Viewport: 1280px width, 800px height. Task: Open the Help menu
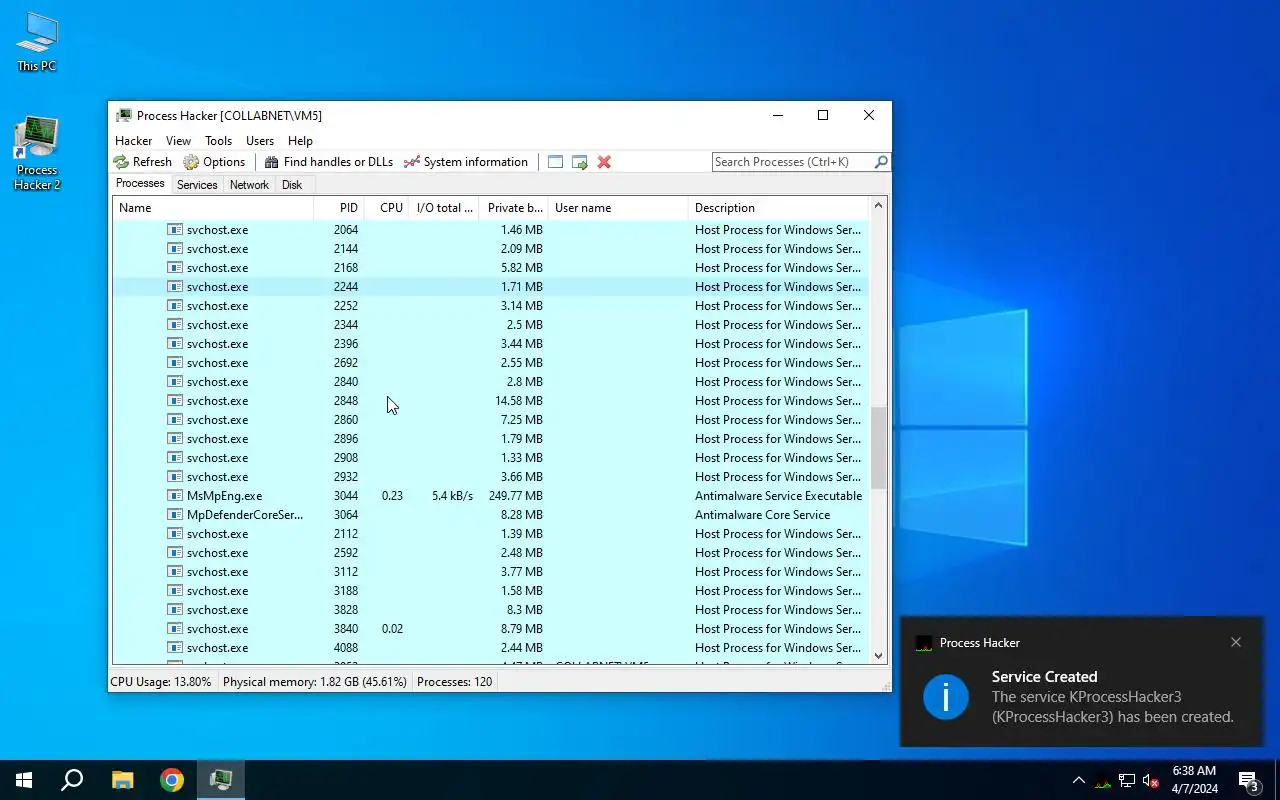click(300, 141)
